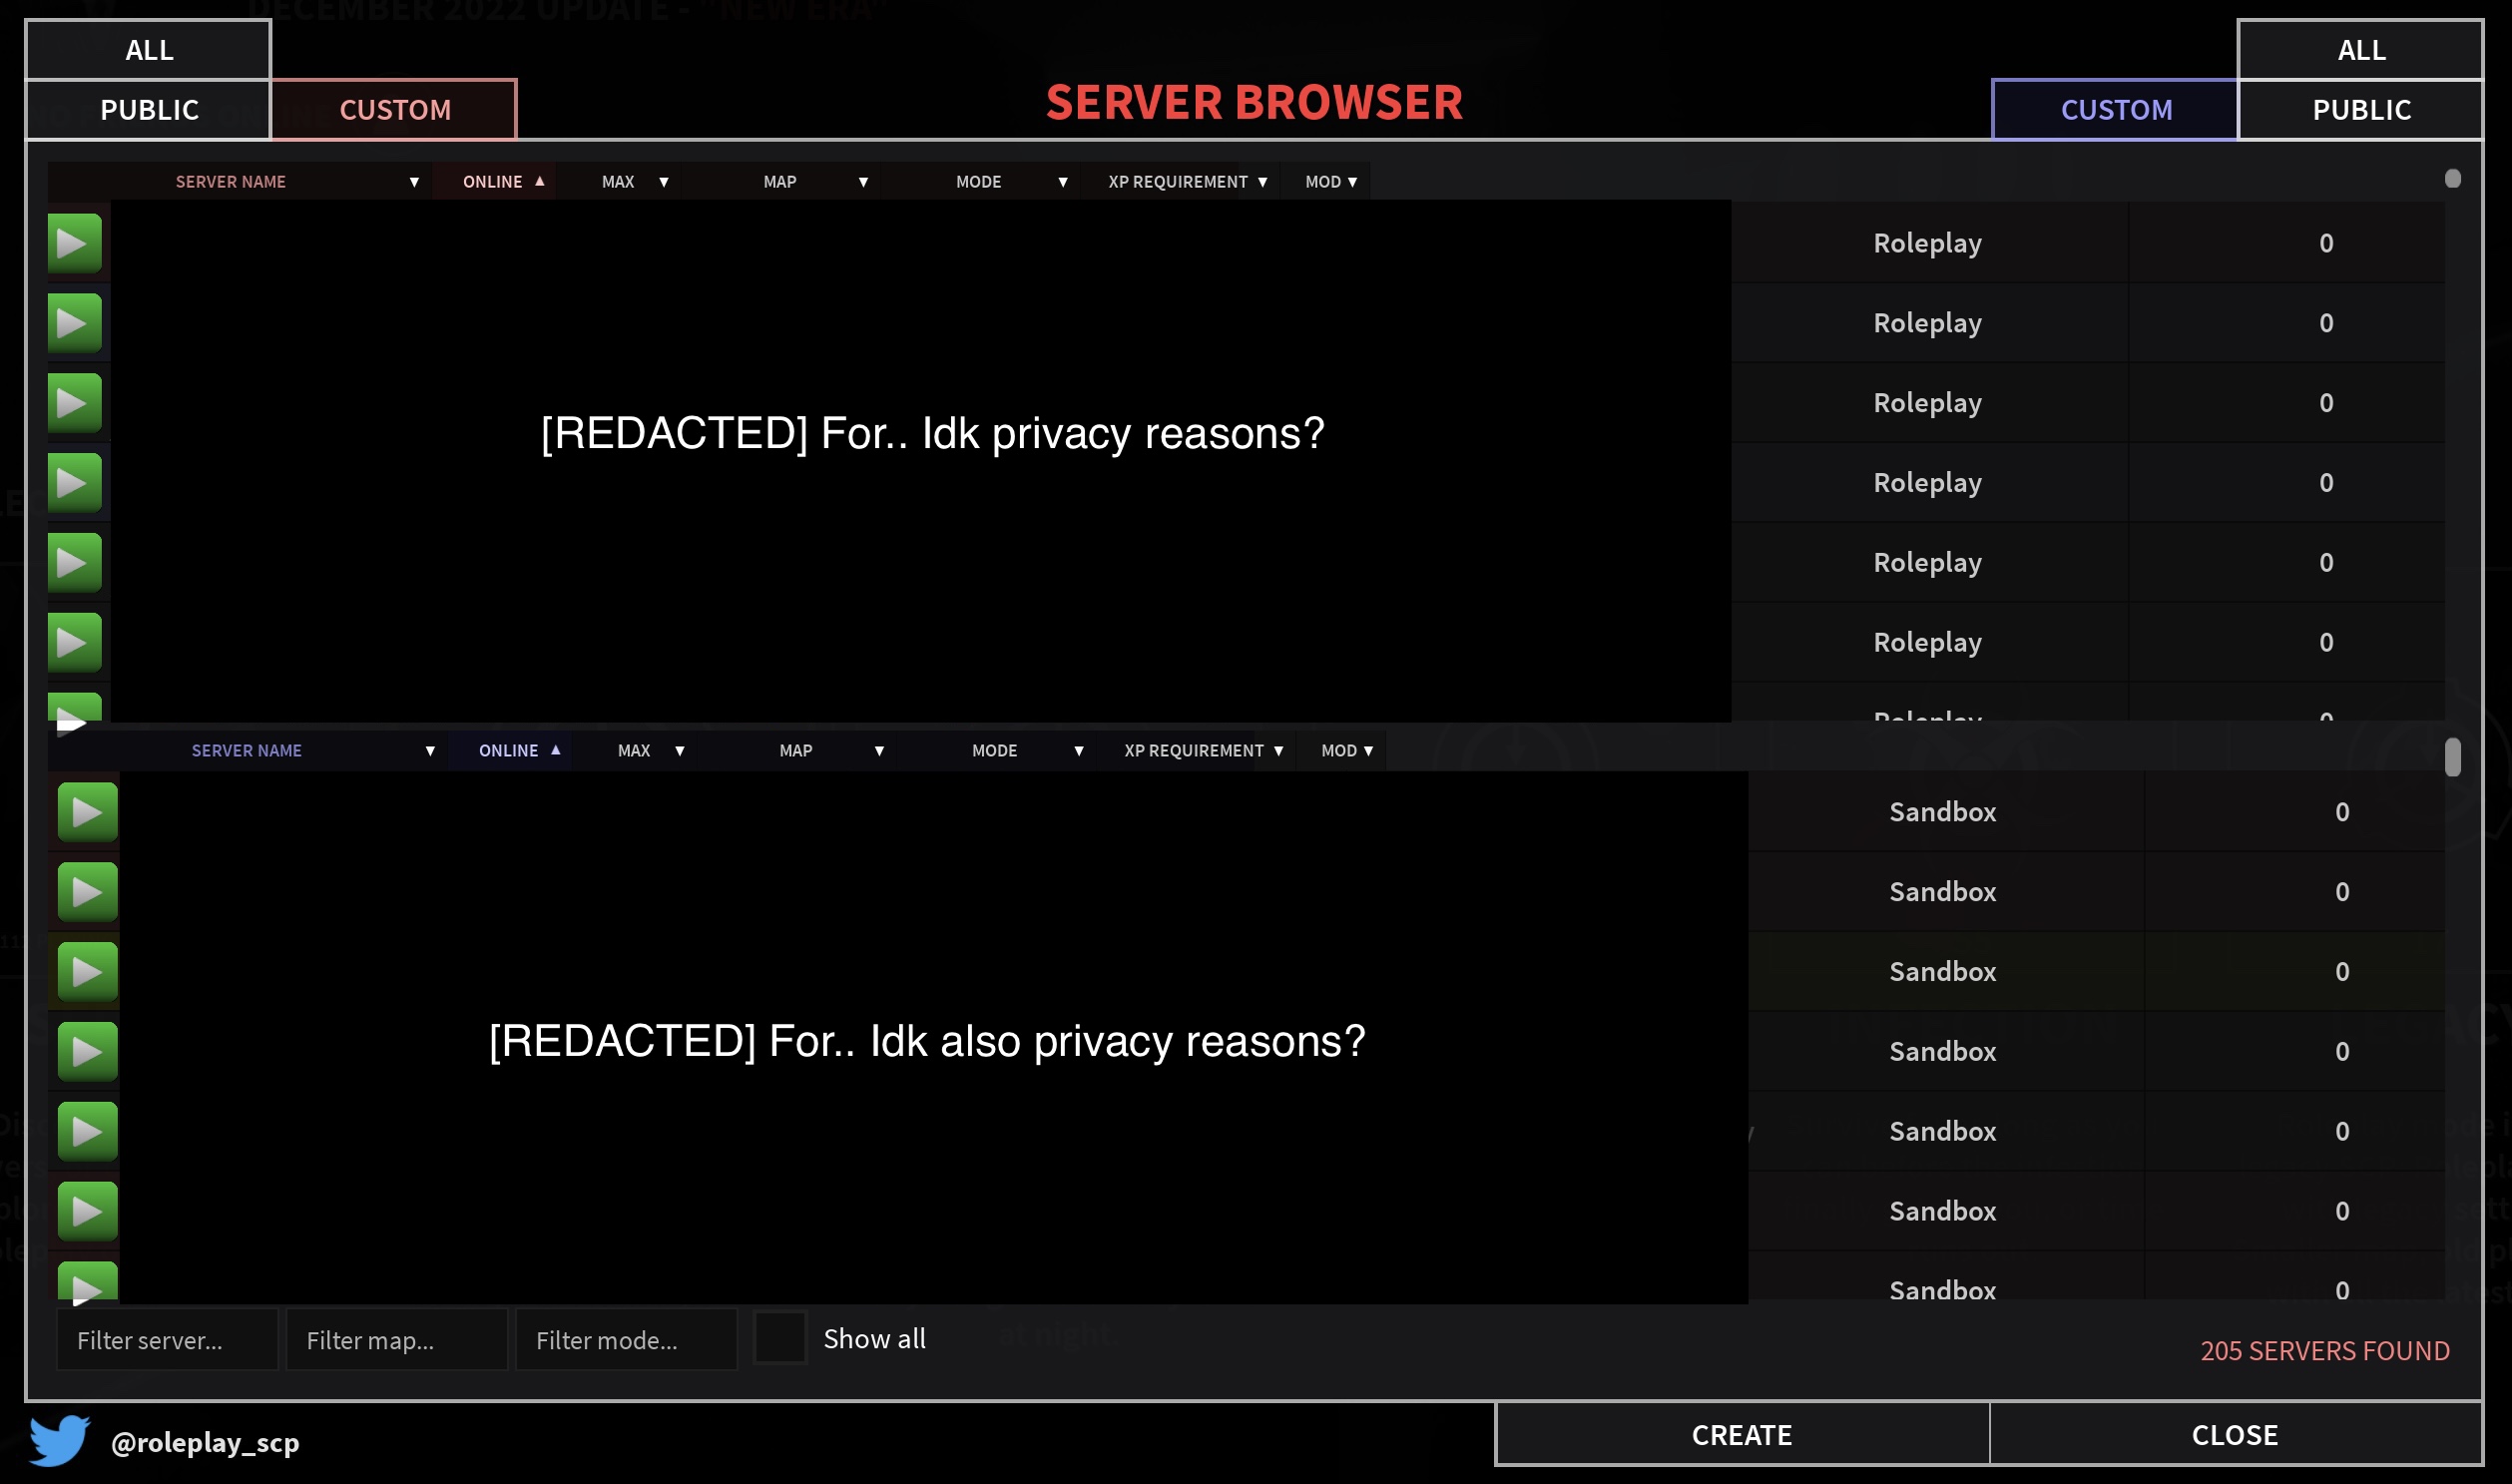
Task: Expand MODE column sort dropdown
Action: [x=1062, y=181]
